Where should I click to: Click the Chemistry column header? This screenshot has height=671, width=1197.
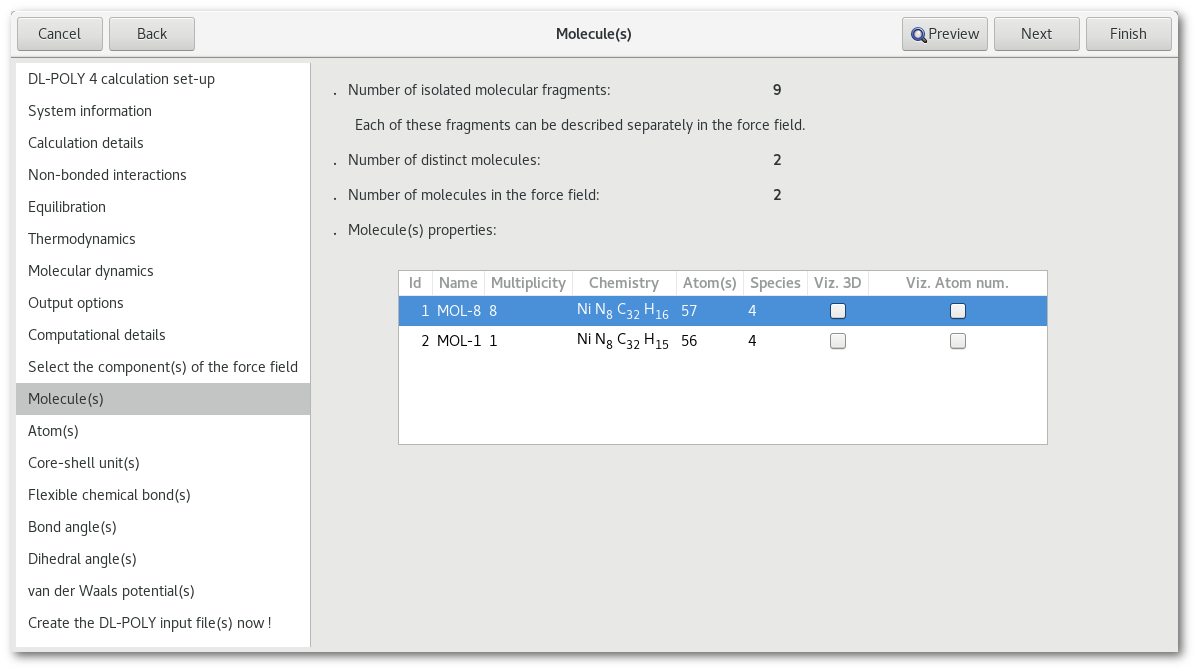(623, 283)
